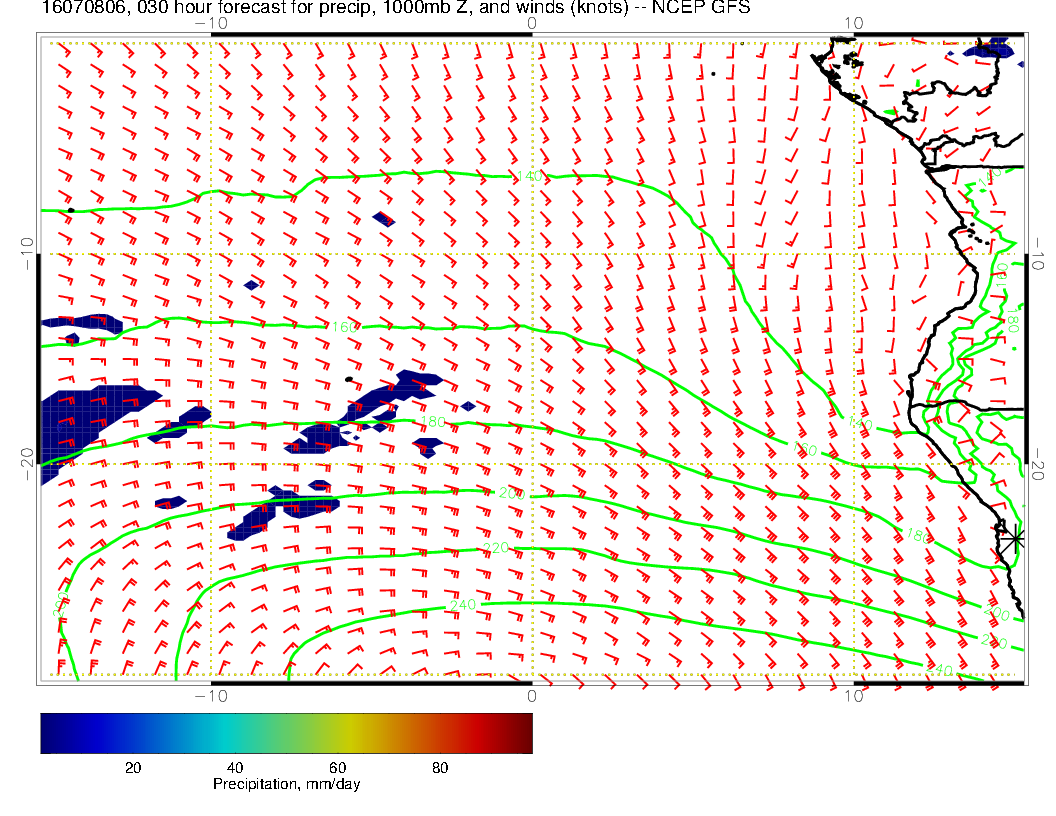Screen dimensions: 1056x816
Task: Click the 0 longitude label on top axis
Action: [x=531, y=23]
